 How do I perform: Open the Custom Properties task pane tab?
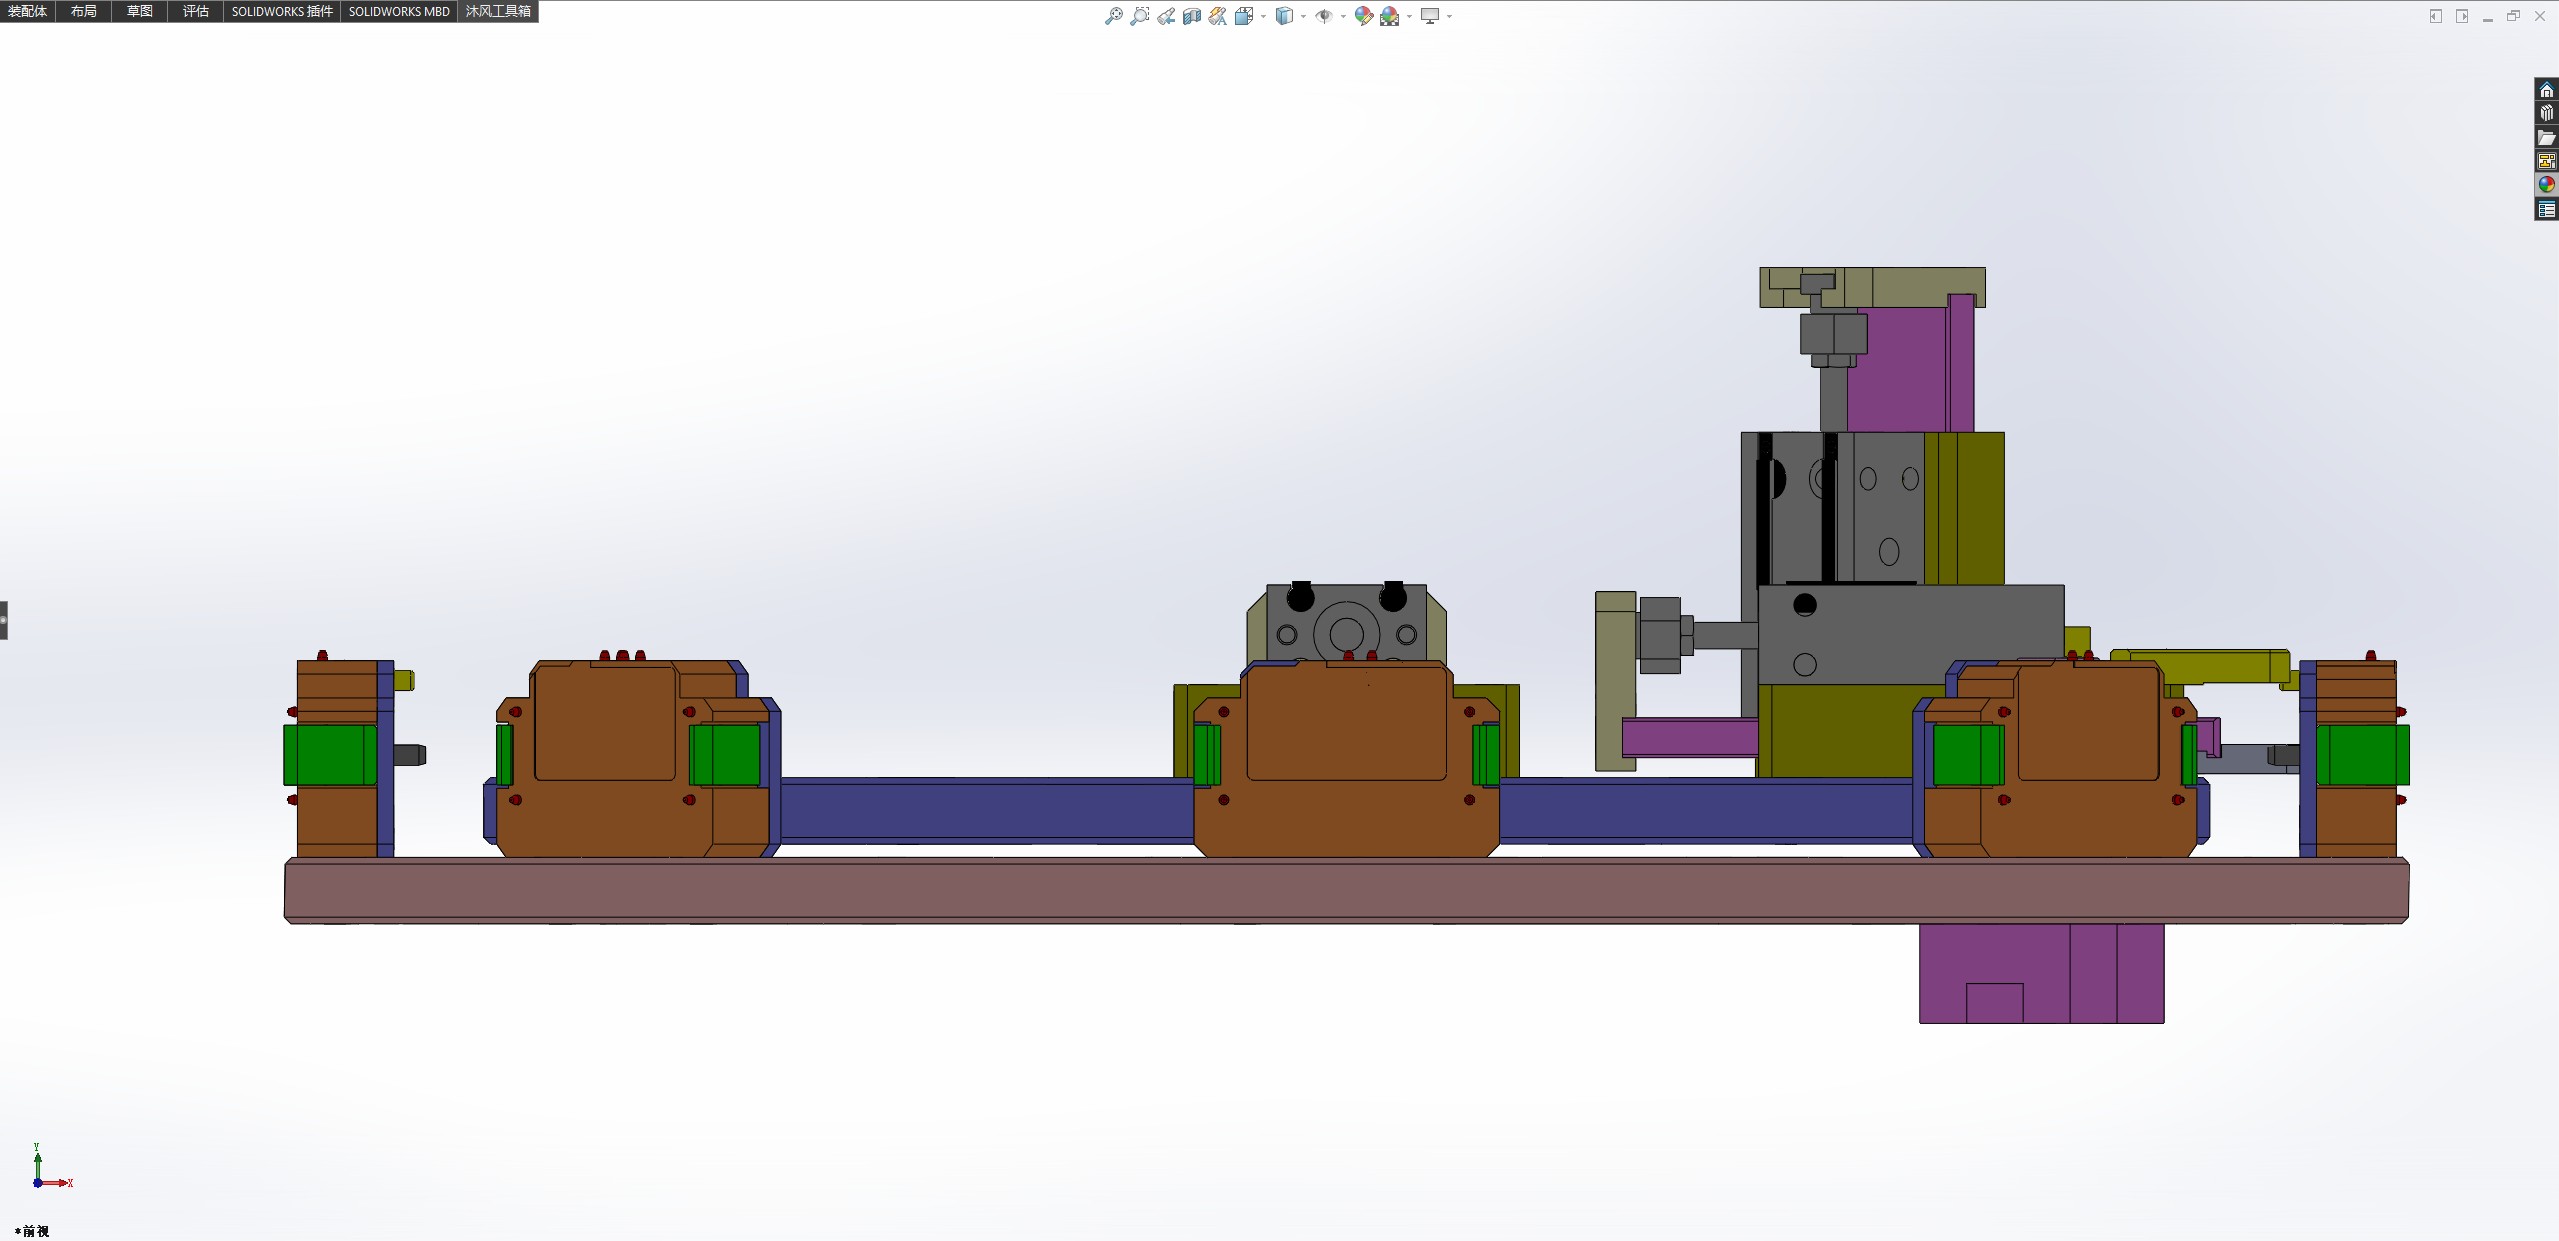(2546, 209)
